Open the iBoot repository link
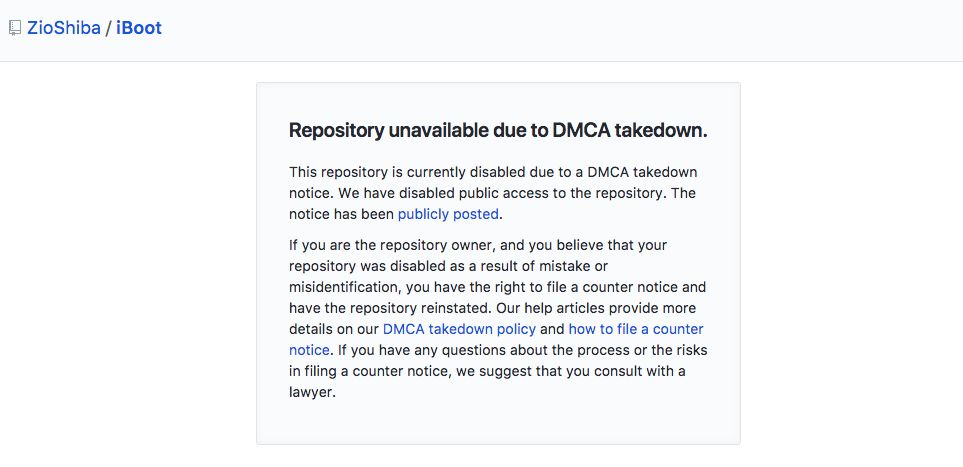This screenshot has height=467, width=963. [x=139, y=28]
